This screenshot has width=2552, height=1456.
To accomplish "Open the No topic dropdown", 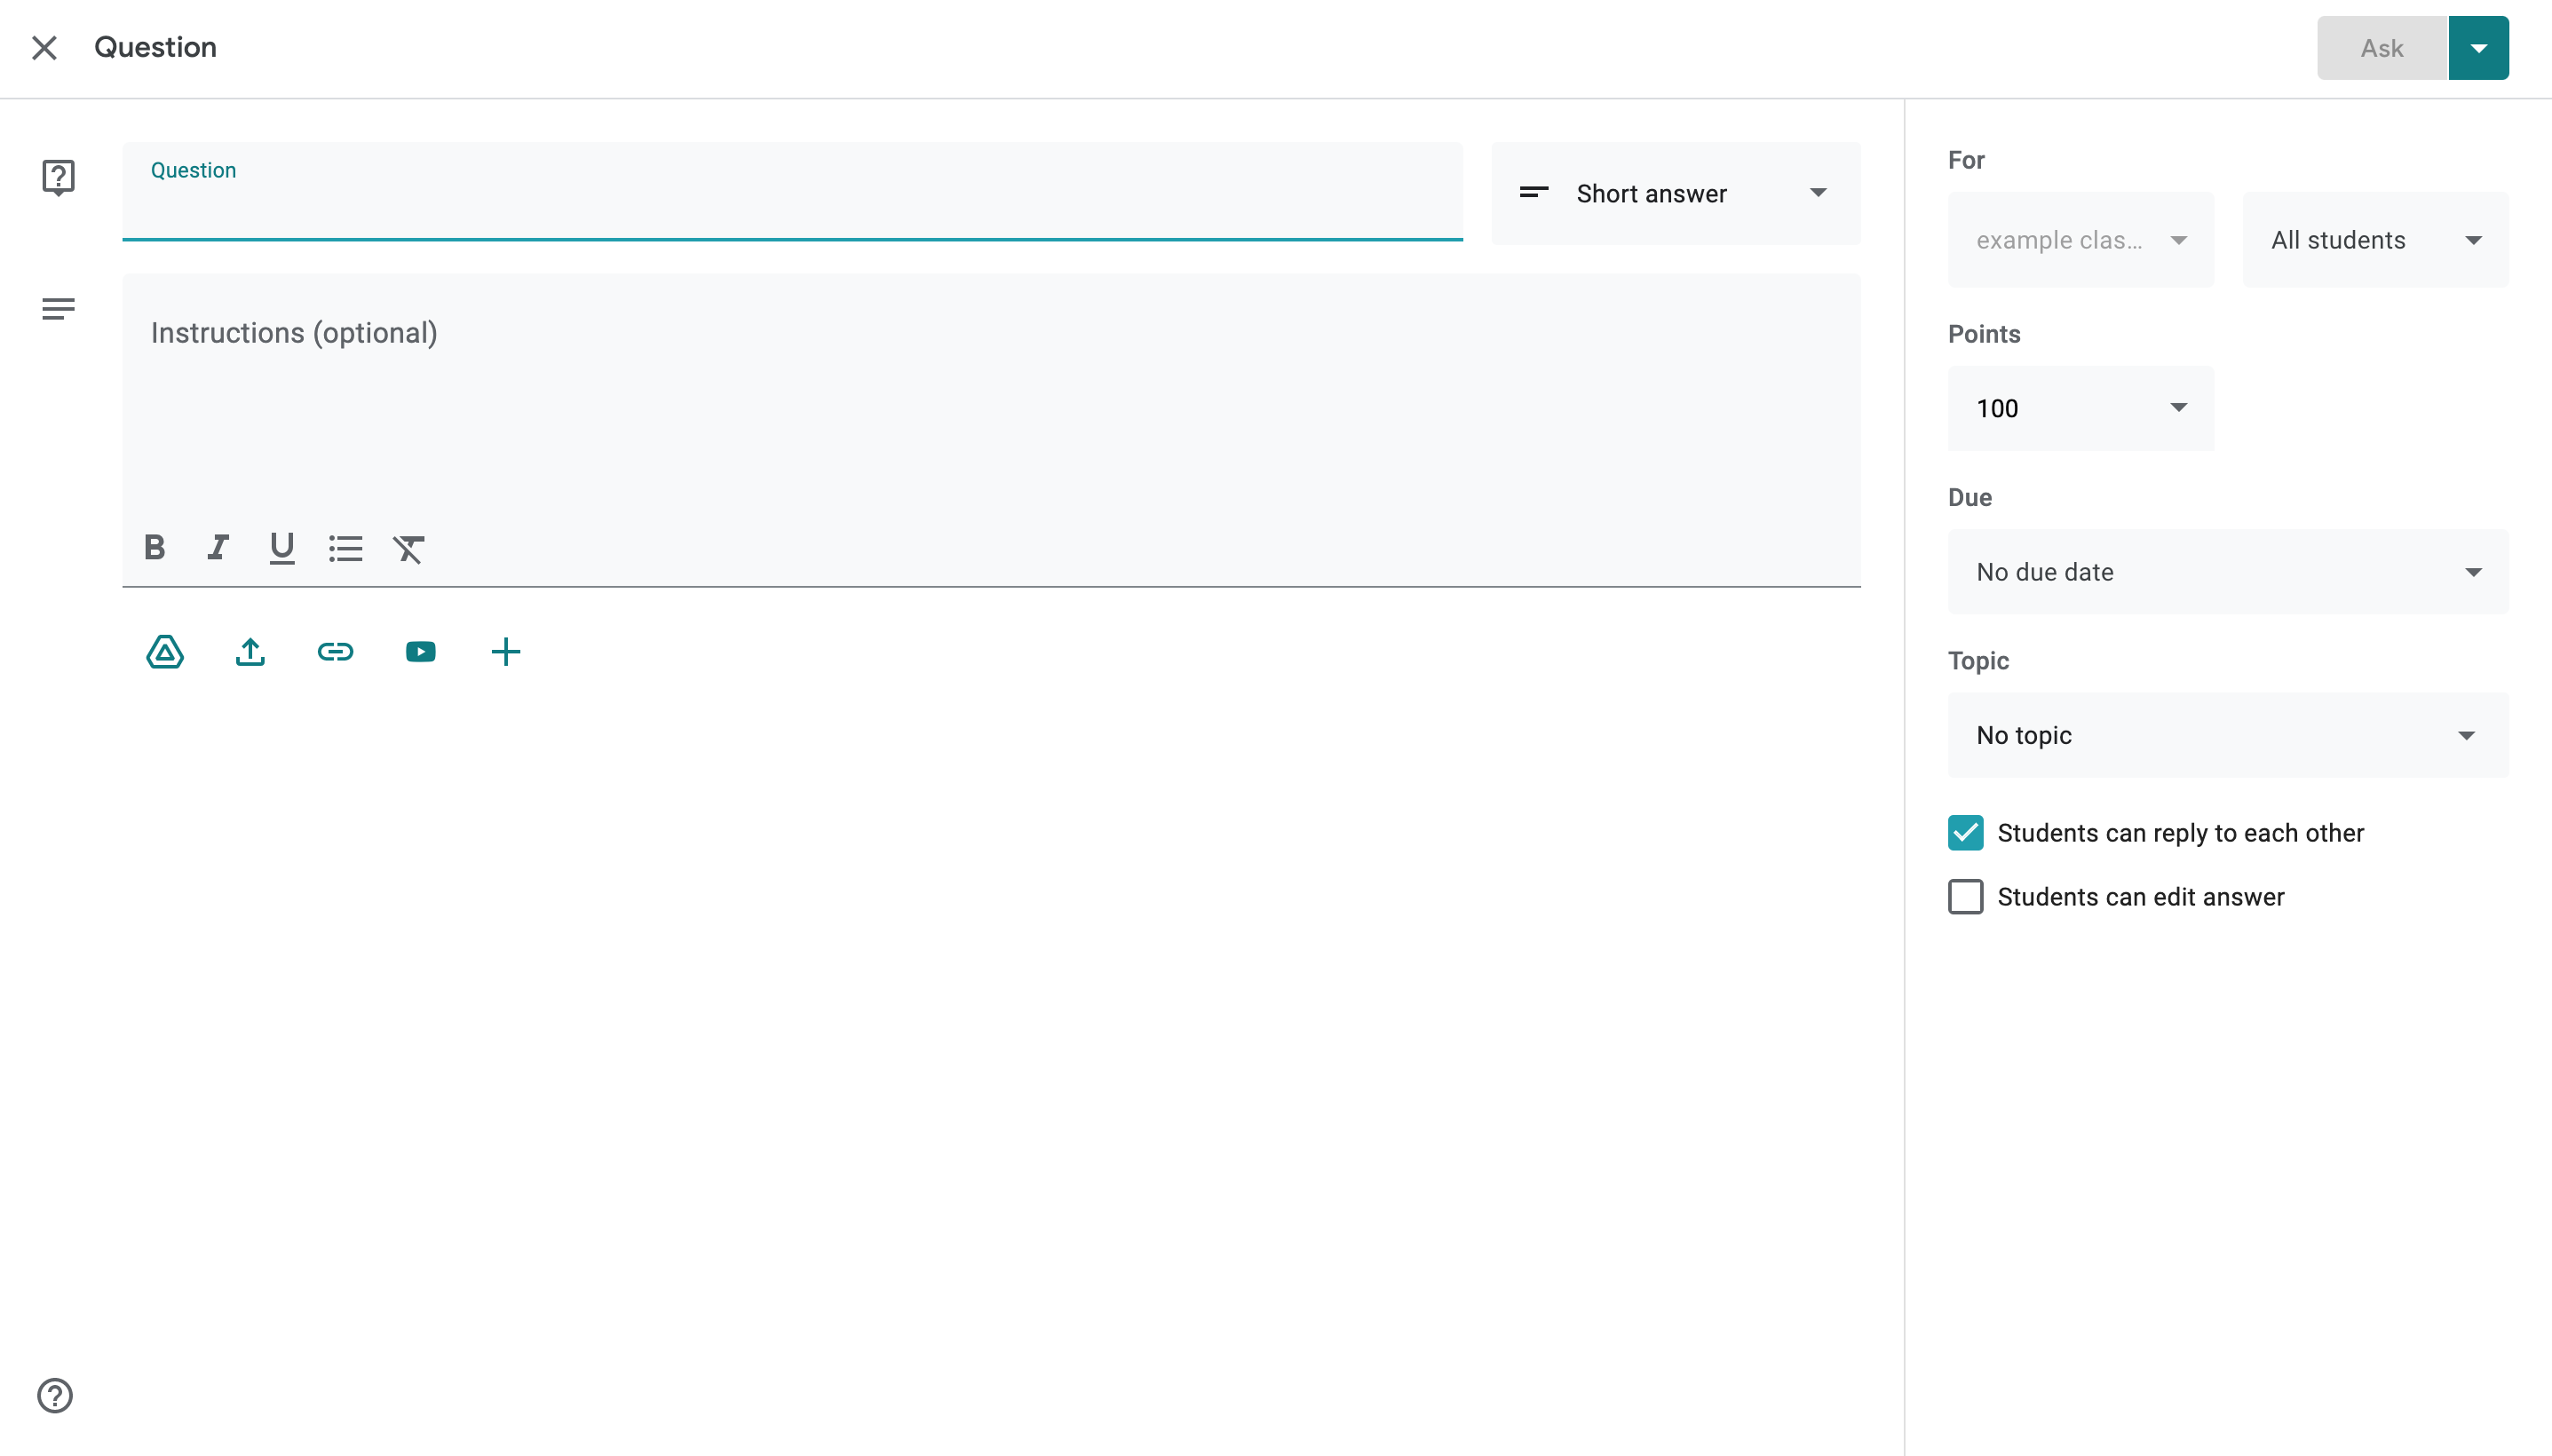I will click(x=2227, y=735).
